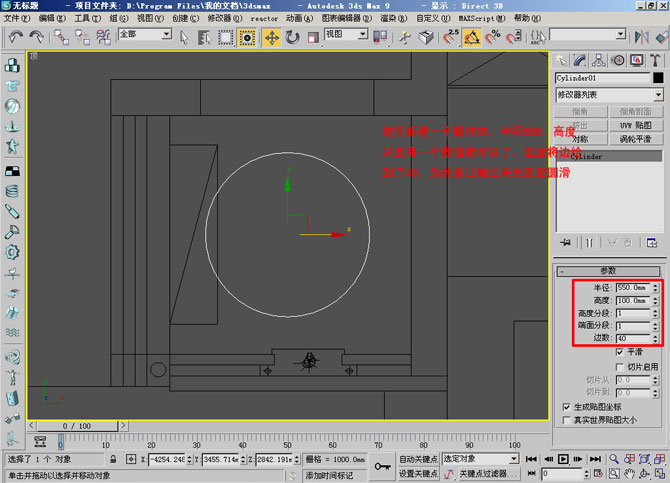
Task: Open the 选定对象 key filter dropdown
Action: tap(514, 459)
